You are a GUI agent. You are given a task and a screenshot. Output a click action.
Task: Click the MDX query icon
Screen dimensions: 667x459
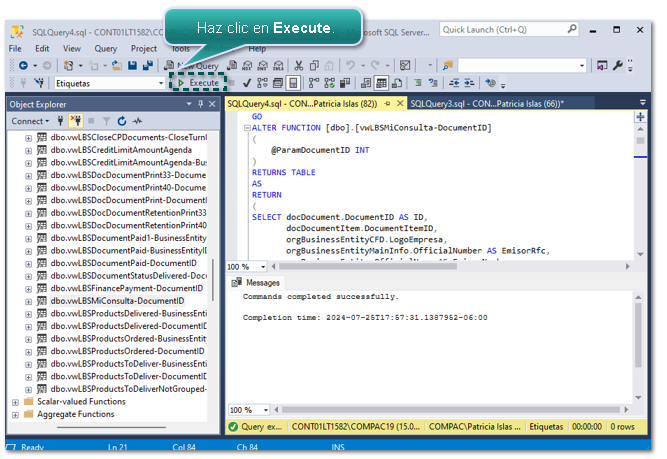tap(247, 66)
